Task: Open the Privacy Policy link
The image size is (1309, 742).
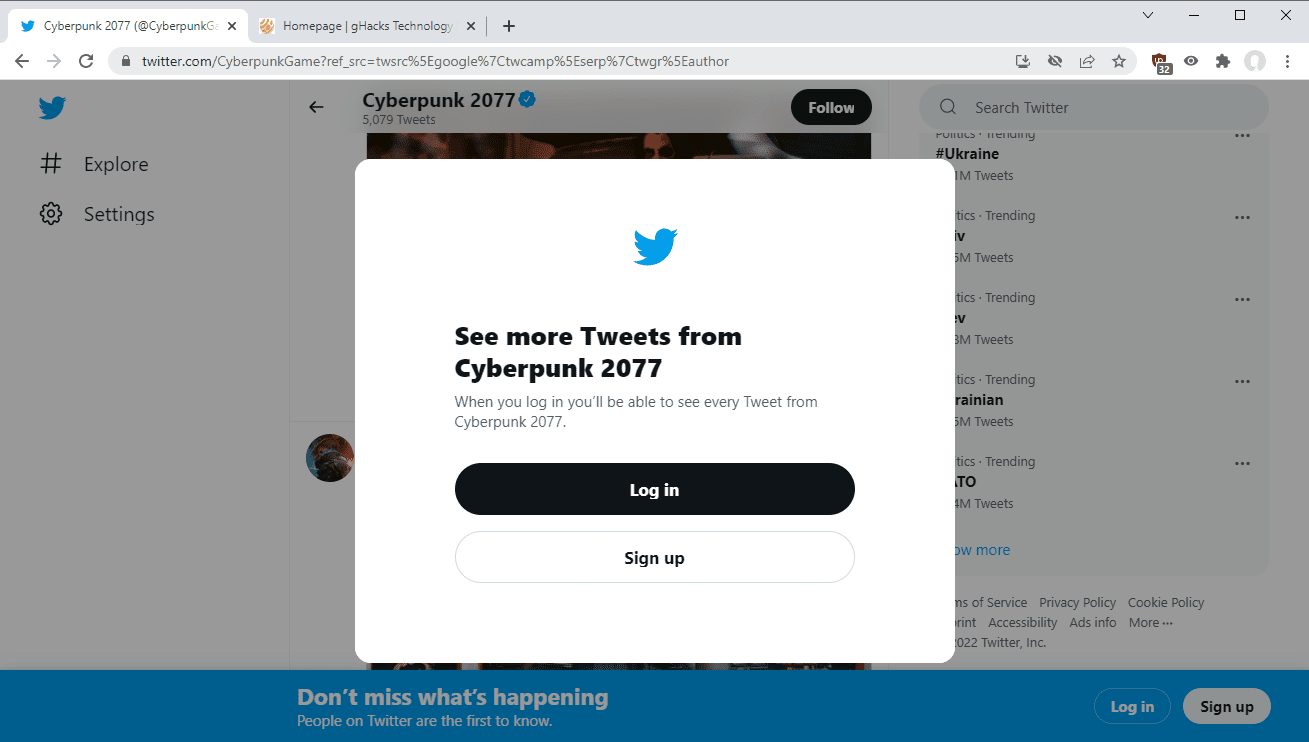Action: click(1077, 602)
